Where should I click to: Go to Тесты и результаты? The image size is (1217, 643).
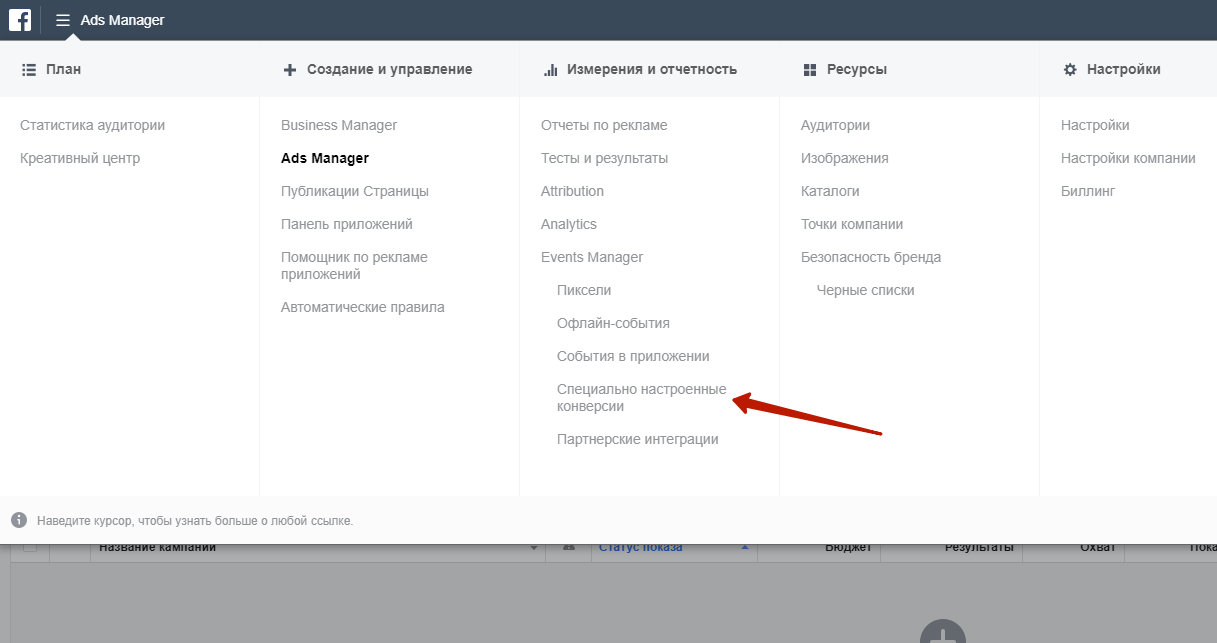point(604,158)
